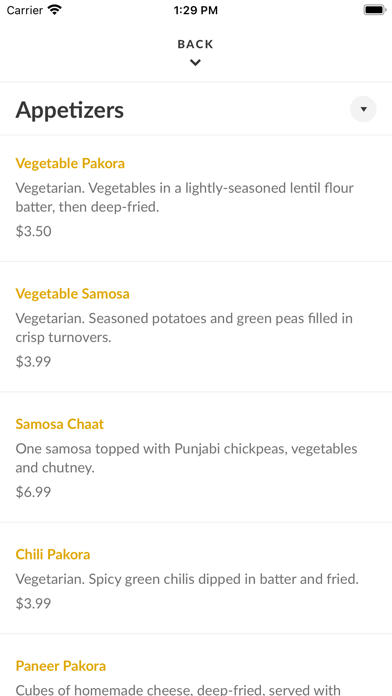
Task: Open the Appetizers category dropdown arrow
Action: pyautogui.click(x=363, y=109)
